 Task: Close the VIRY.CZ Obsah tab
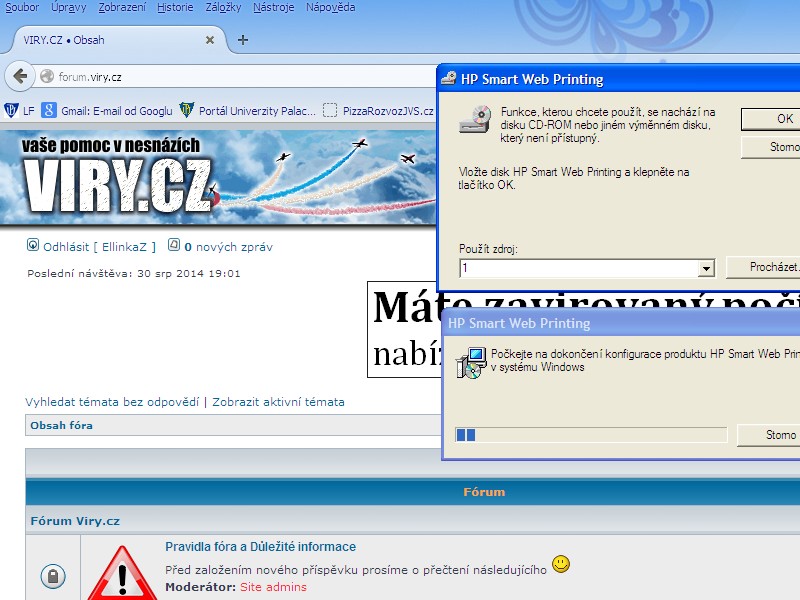[x=209, y=40]
